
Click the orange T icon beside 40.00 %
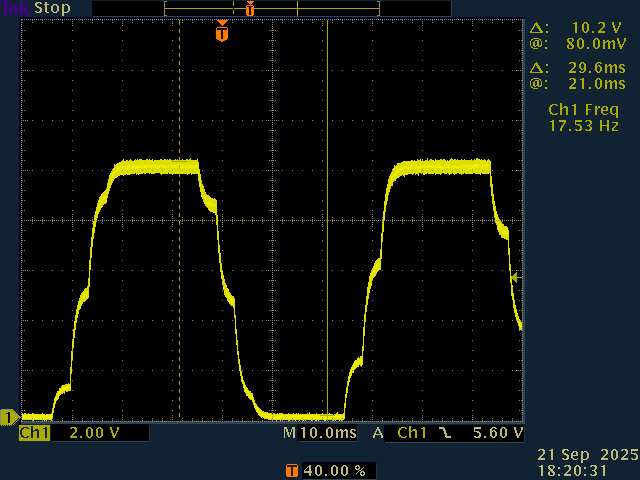(x=291, y=469)
